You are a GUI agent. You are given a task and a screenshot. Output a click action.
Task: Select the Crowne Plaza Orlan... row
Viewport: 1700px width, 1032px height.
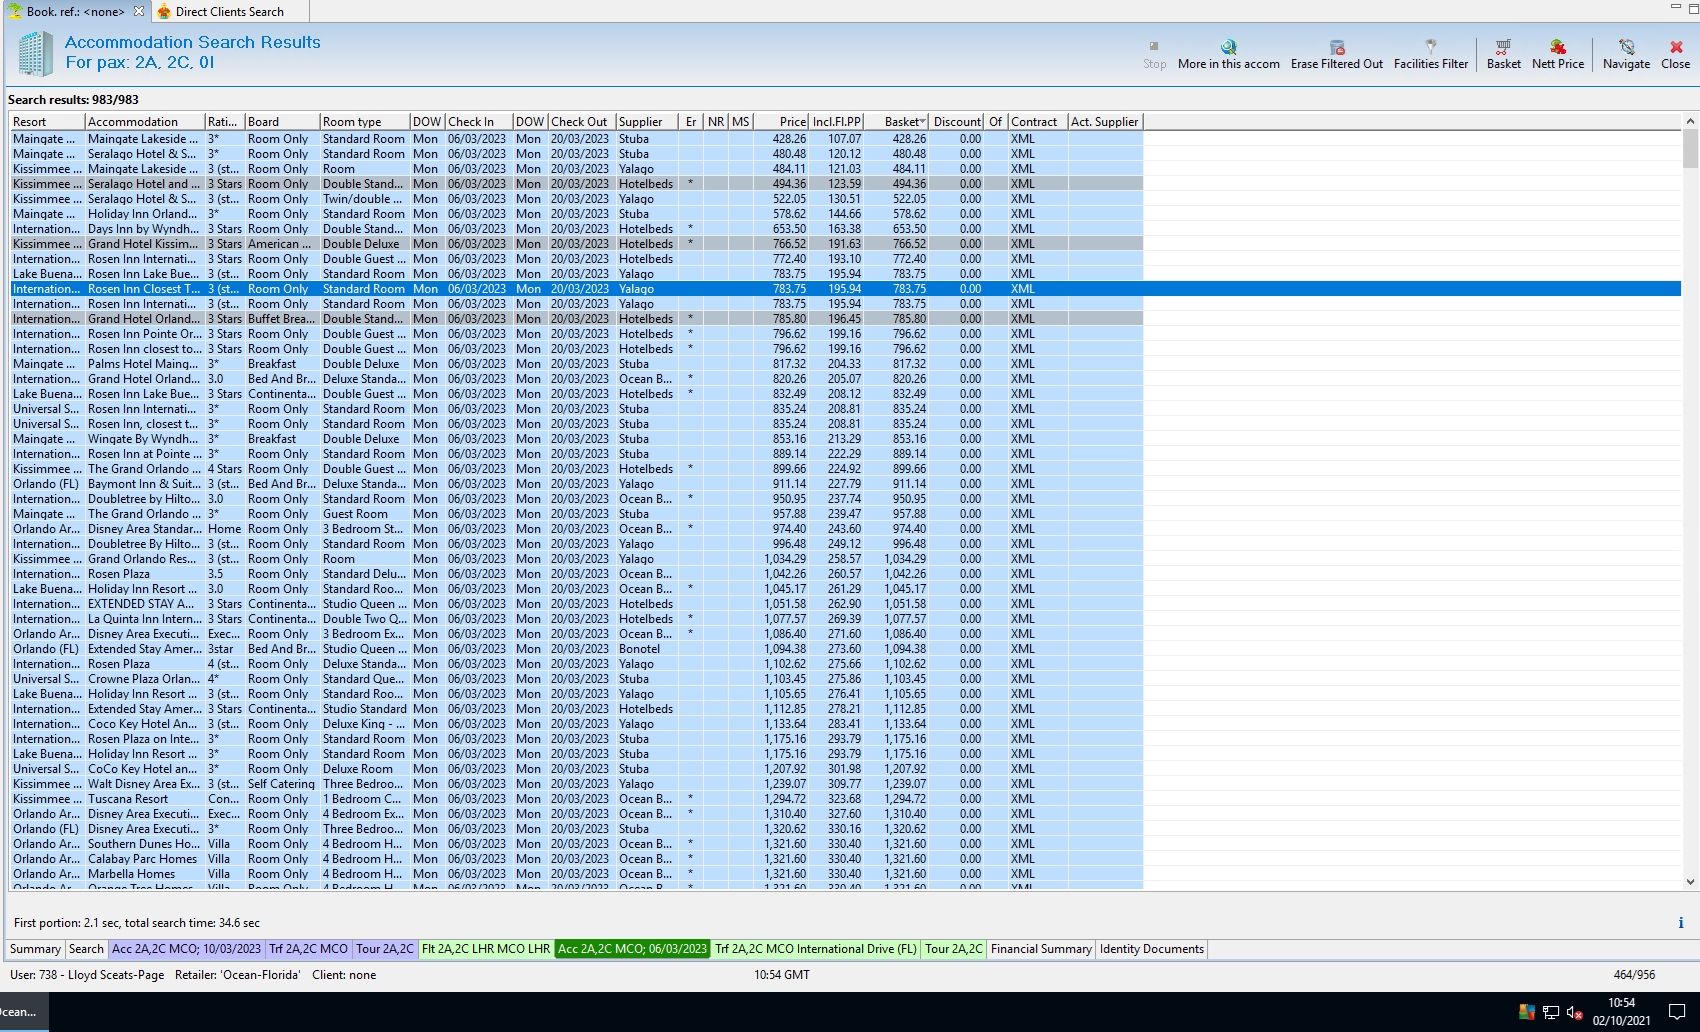click(576, 679)
